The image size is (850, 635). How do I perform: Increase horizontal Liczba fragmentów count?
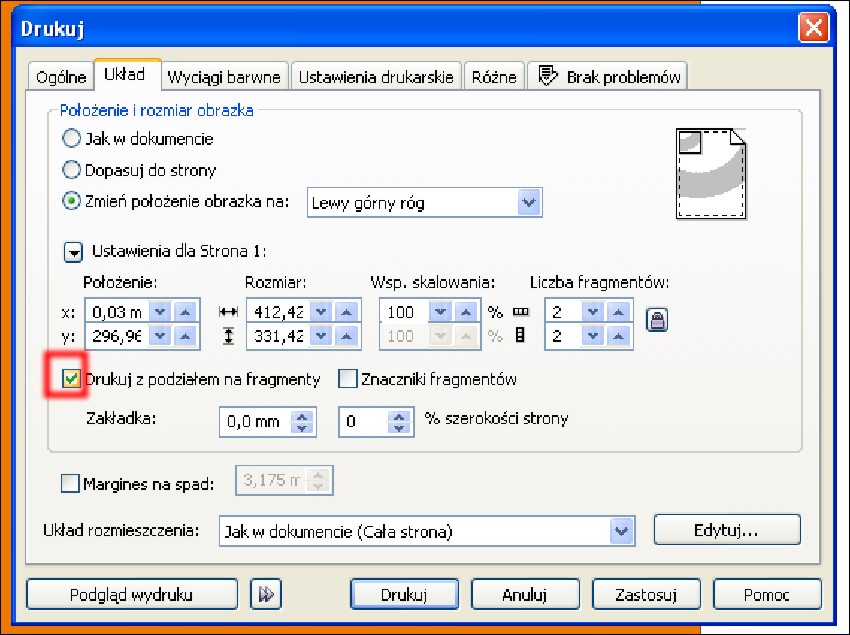tap(618, 312)
